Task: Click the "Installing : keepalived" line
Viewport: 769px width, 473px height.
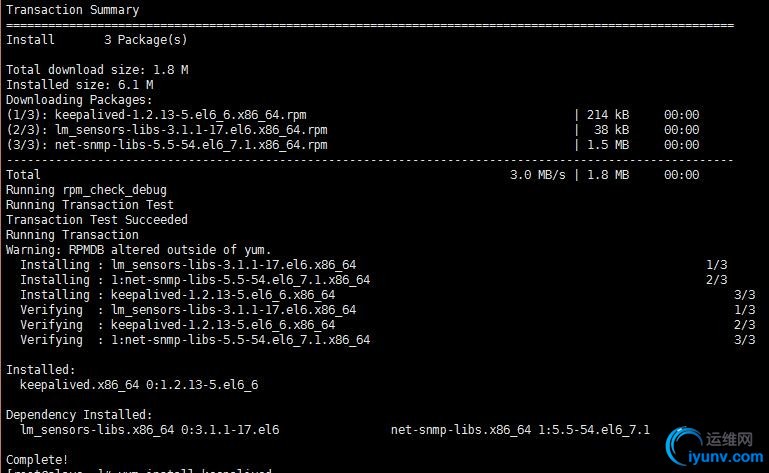Action: (177, 295)
